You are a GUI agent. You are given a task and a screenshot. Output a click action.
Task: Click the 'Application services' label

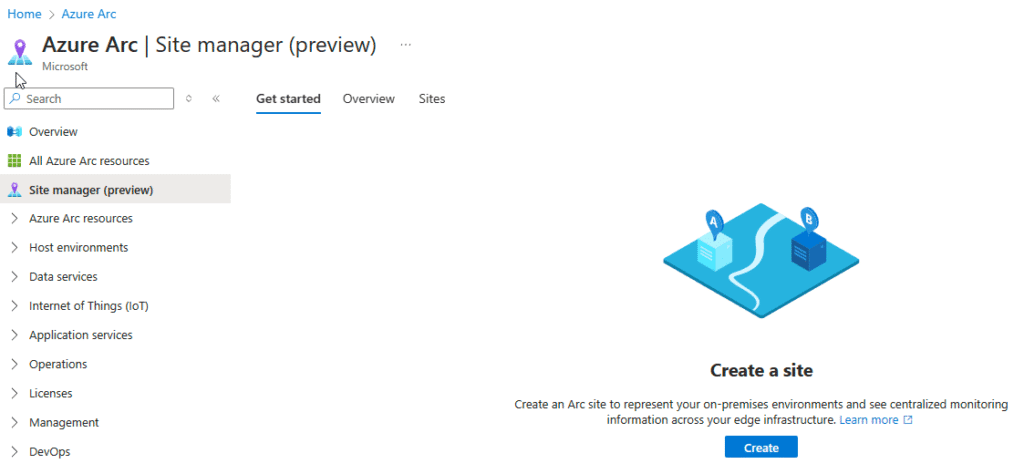(81, 335)
